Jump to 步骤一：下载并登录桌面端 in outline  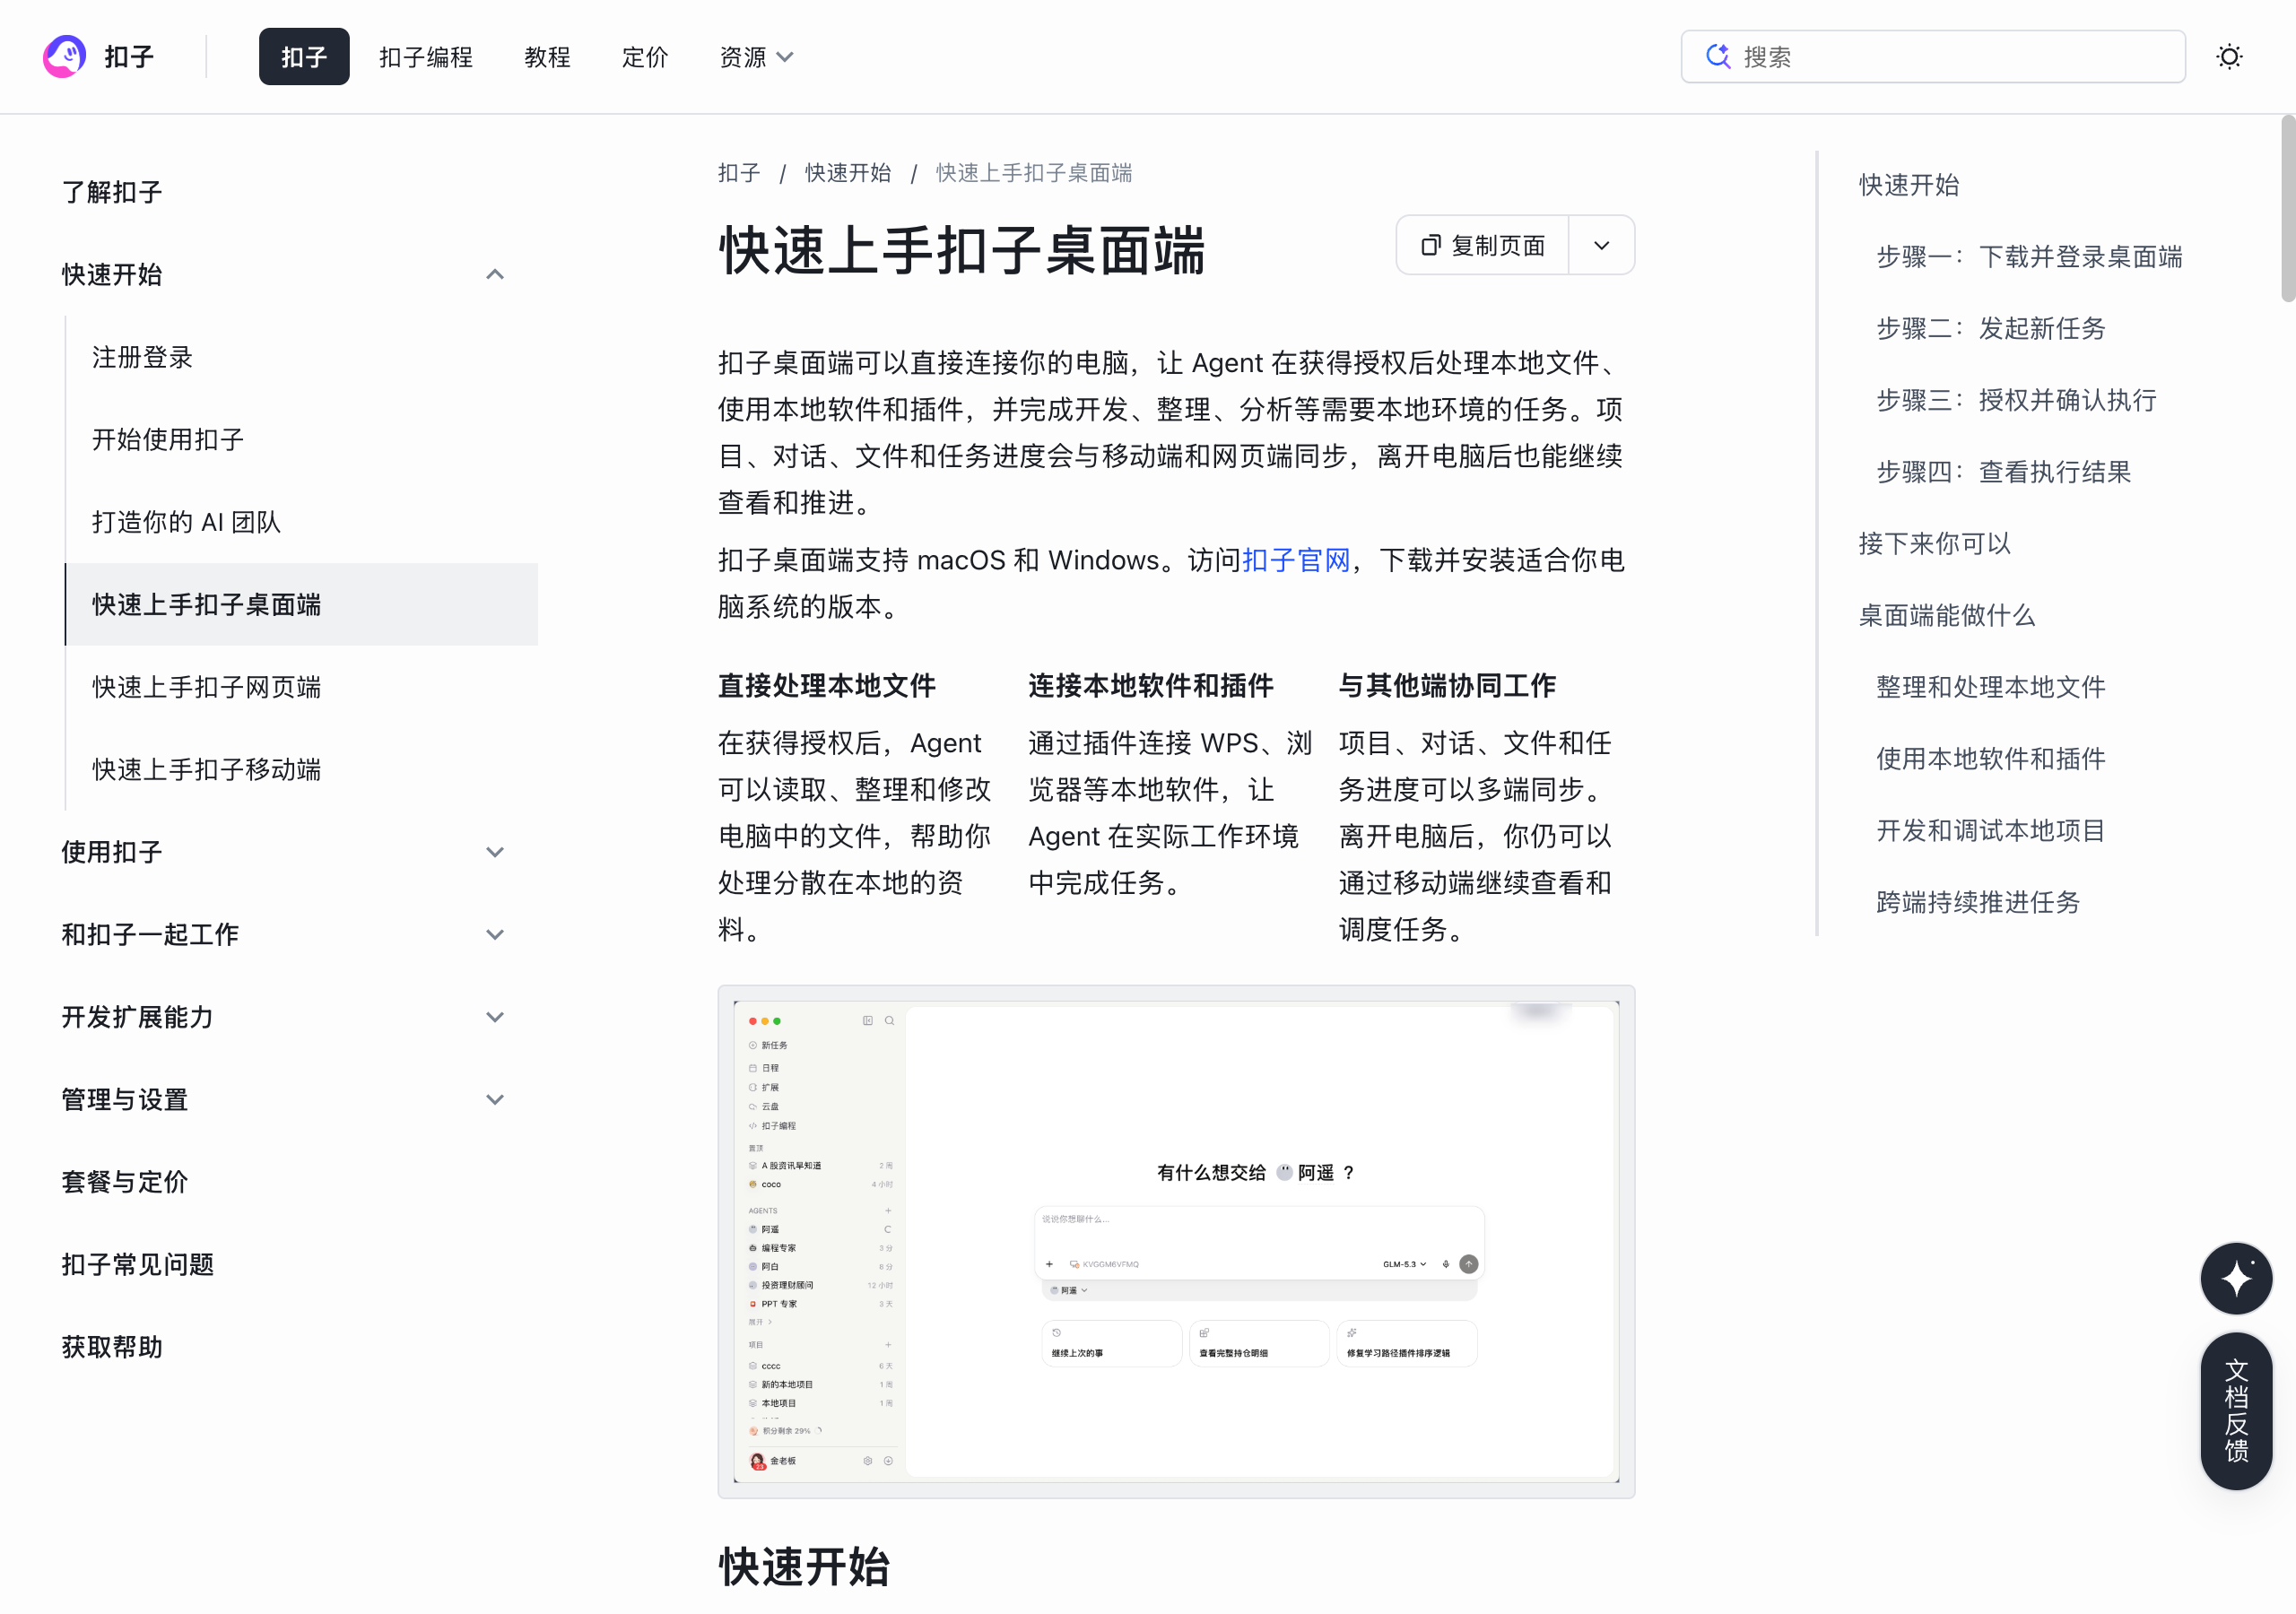(x=2029, y=257)
